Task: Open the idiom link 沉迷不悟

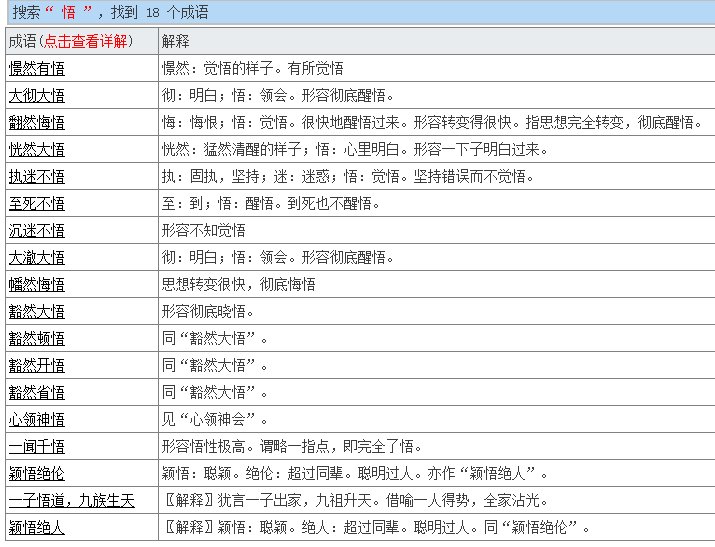Action: 36,231
